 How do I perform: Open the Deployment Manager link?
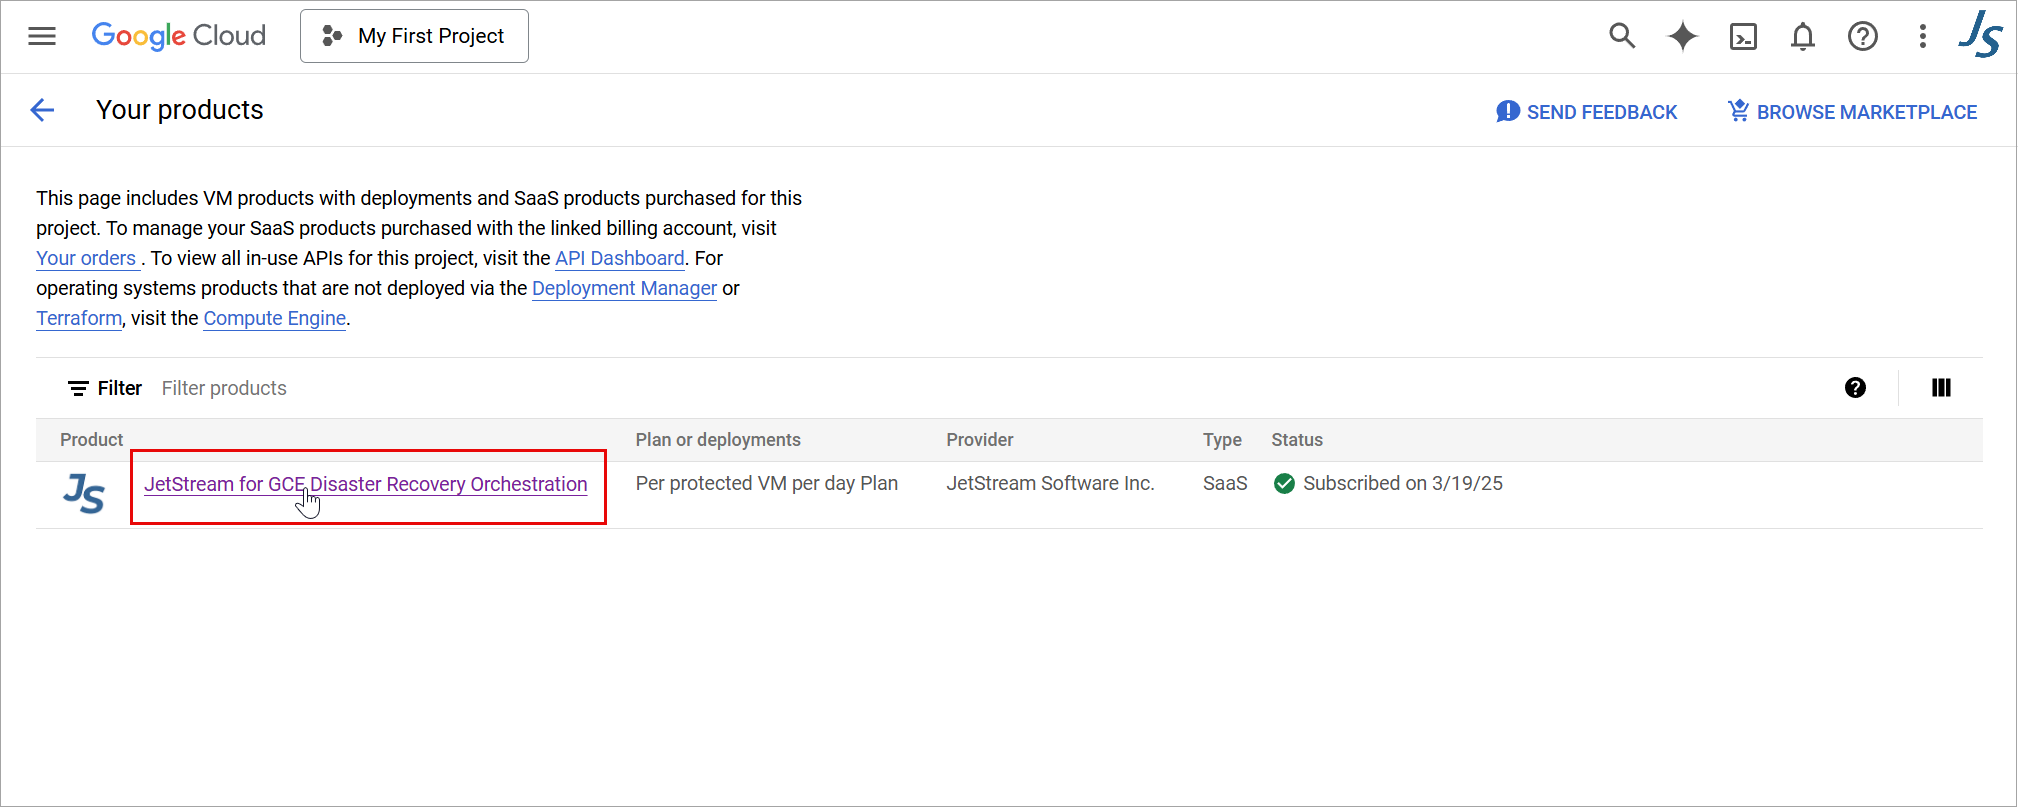point(624,288)
